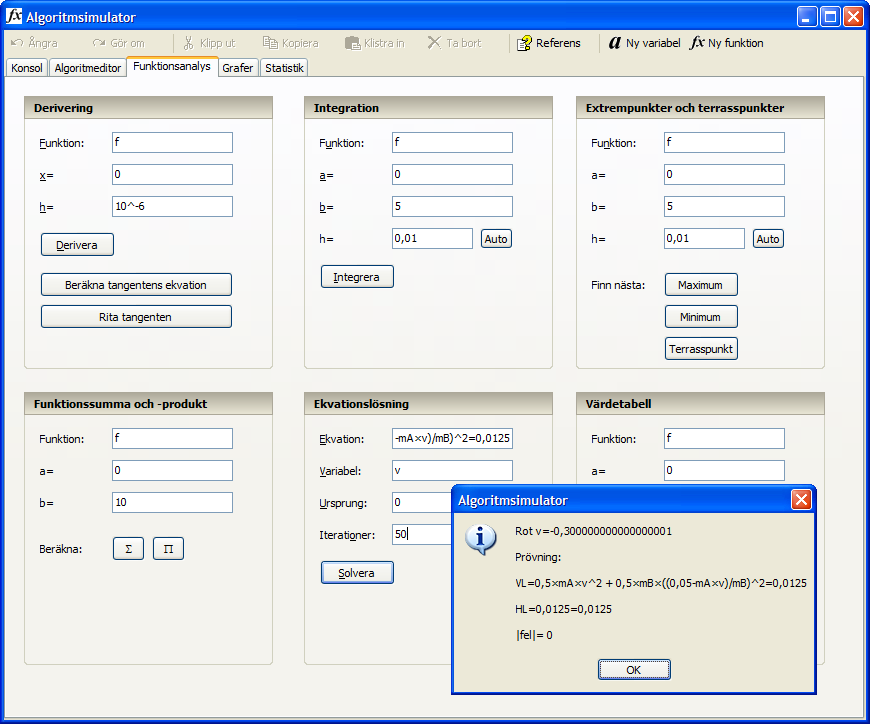Maximize the Algoritmsimulator main window
This screenshot has height=724, width=870.
(x=830, y=17)
